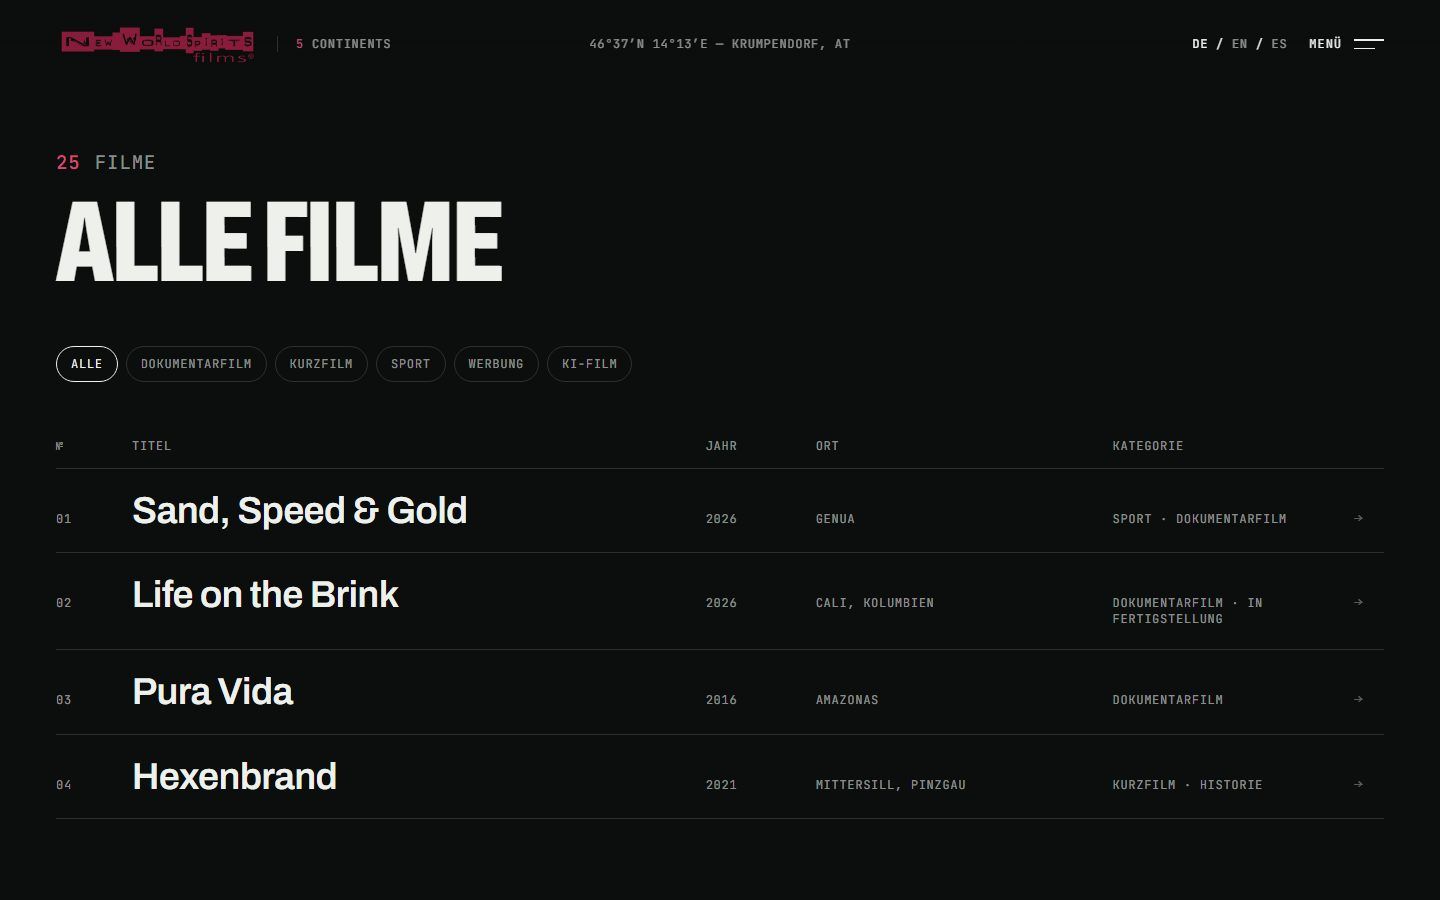Click the ALLE FILME page heading
Image resolution: width=1440 pixels, height=900 pixels.
[x=279, y=242]
